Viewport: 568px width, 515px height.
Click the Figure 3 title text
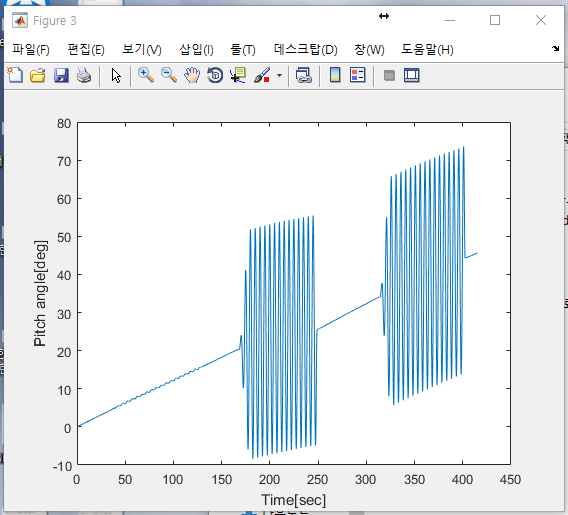click(55, 21)
